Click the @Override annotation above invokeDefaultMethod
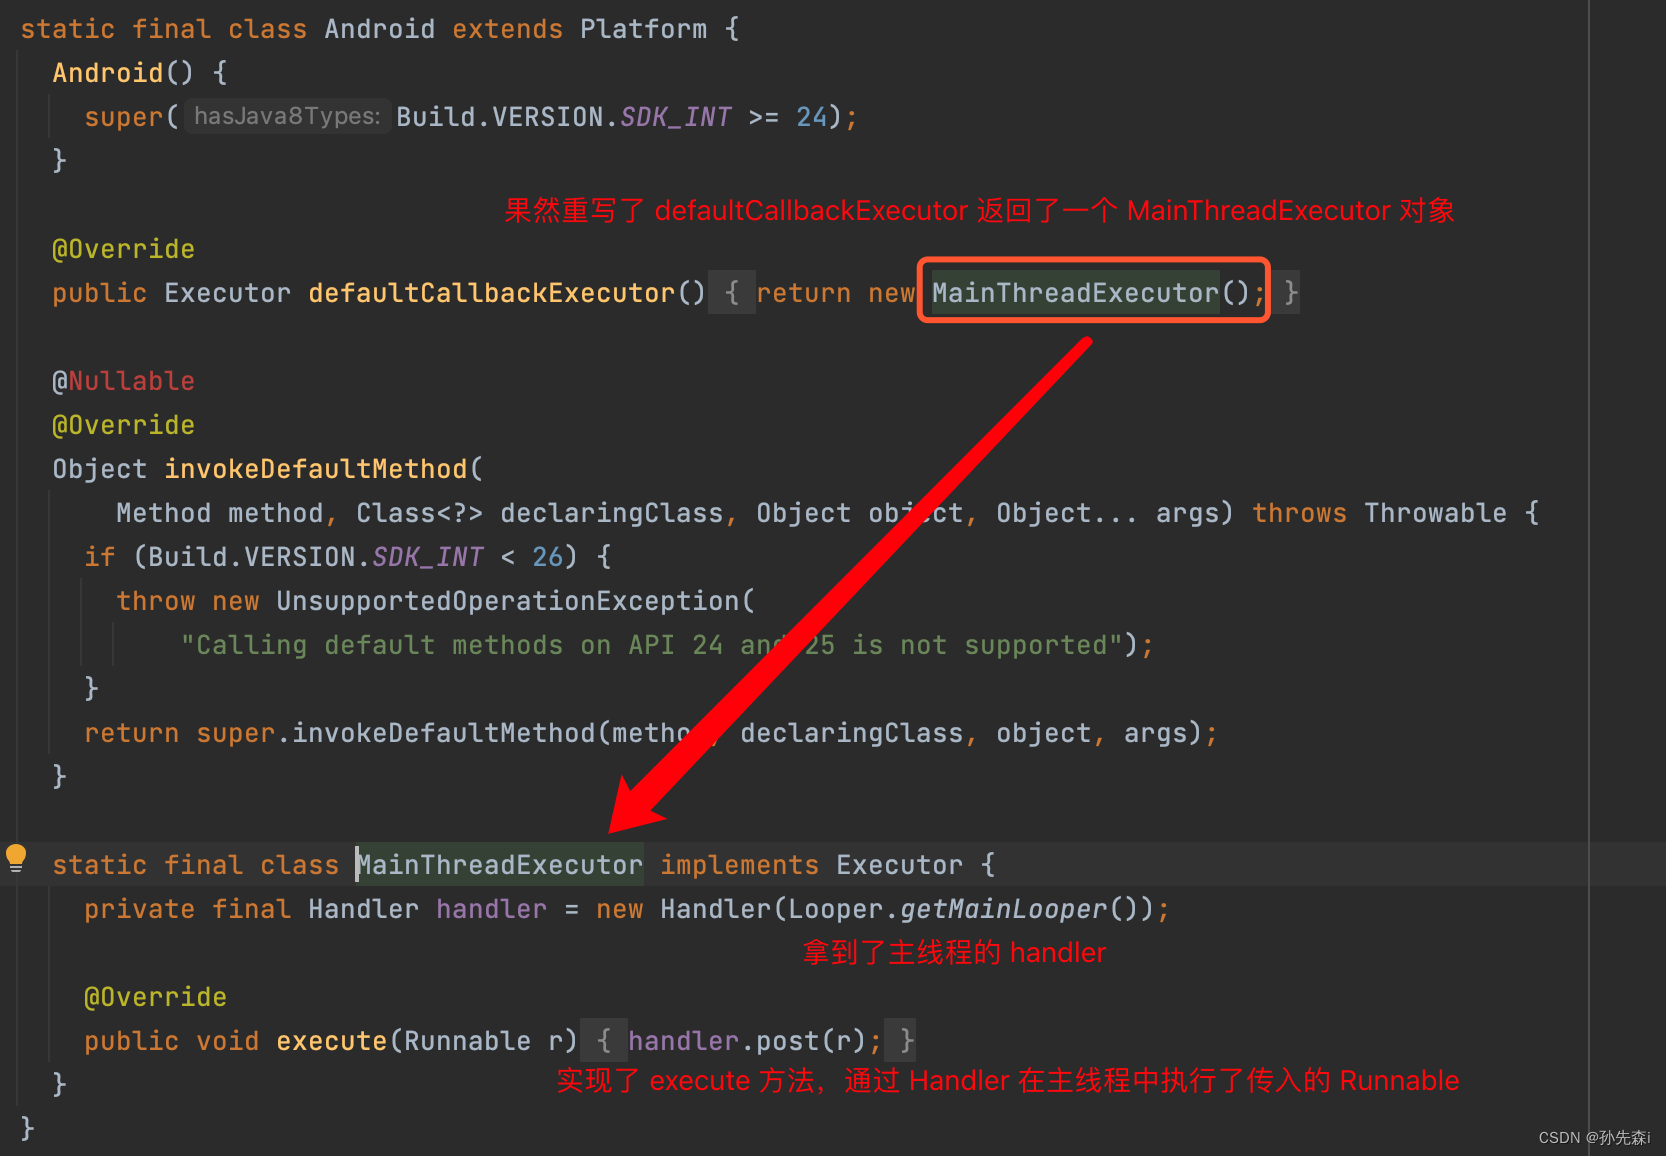Viewport: 1666px width, 1156px height. 124,425
